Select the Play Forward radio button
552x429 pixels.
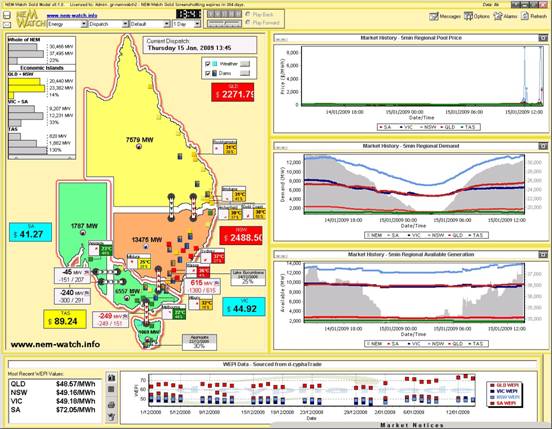click(247, 23)
